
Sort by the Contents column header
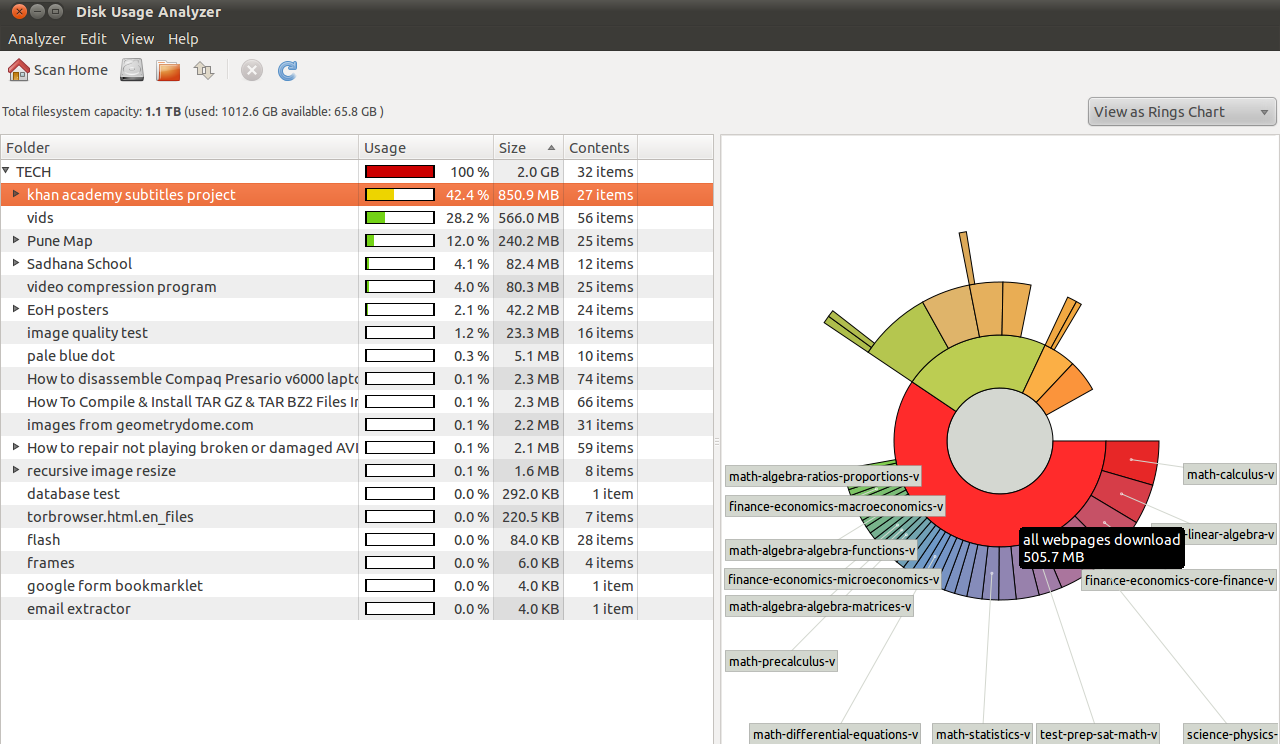[x=600, y=148]
